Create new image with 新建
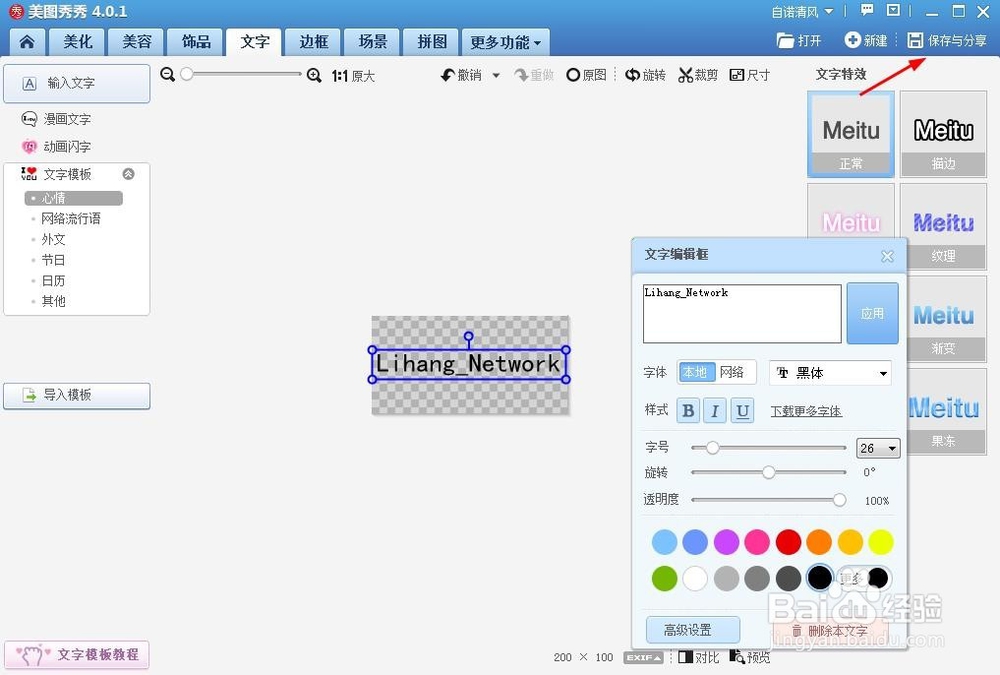The image size is (1000, 675). tap(865, 40)
